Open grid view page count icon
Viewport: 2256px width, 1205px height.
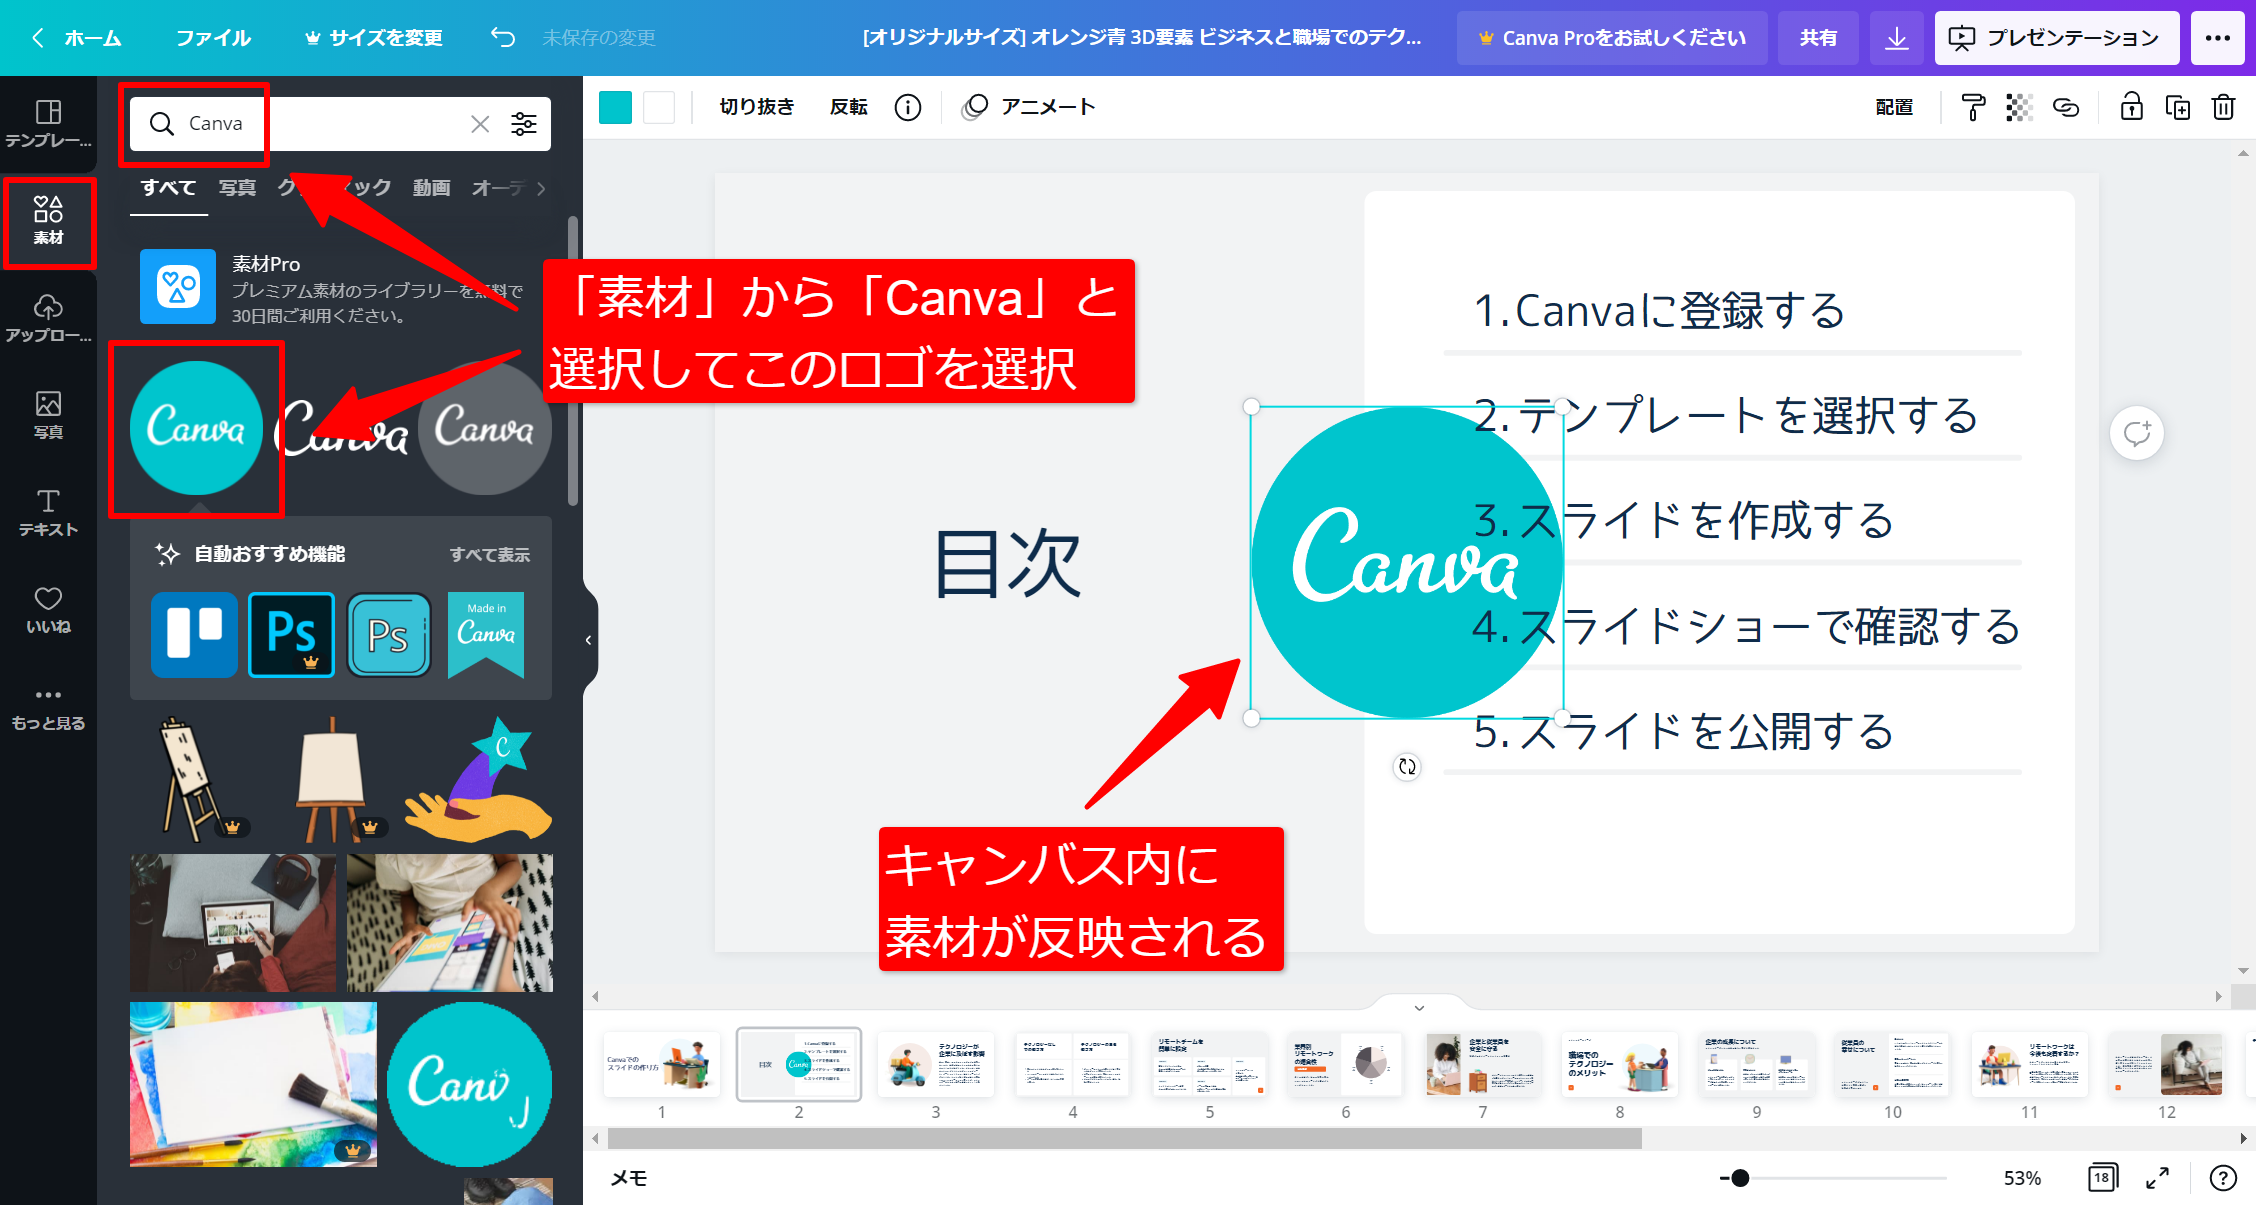2102,1177
